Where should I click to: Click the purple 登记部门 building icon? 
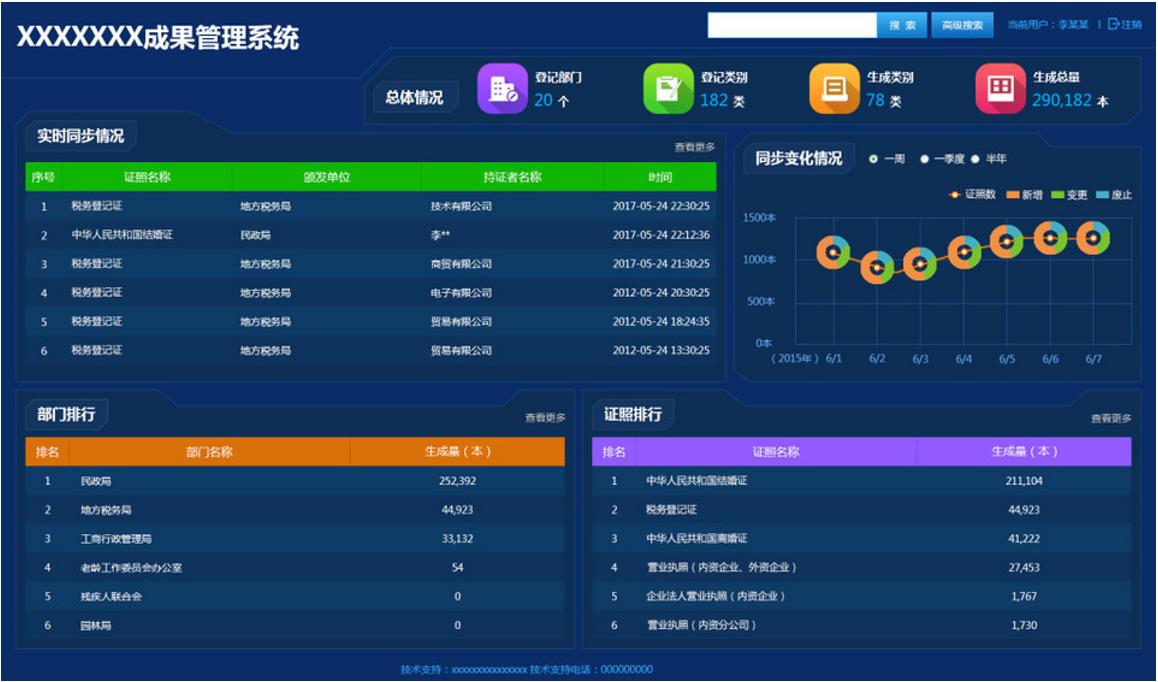tap(502, 89)
